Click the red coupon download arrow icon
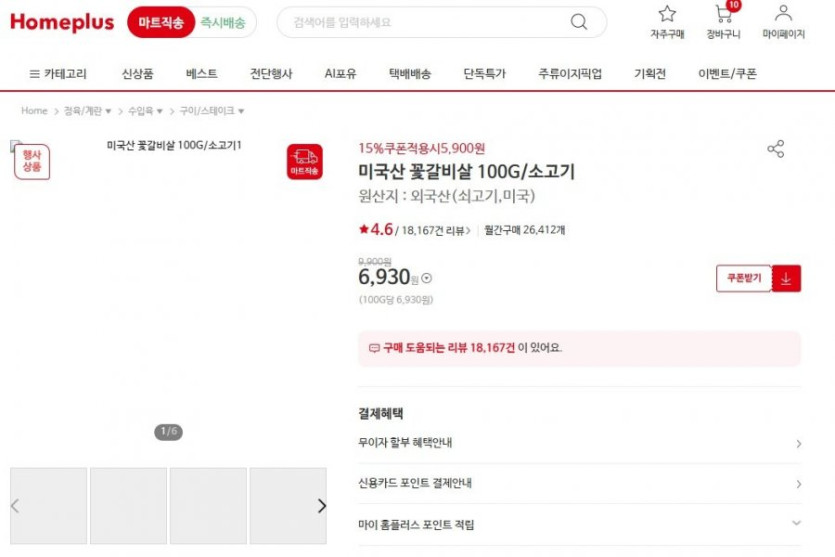 [786, 279]
